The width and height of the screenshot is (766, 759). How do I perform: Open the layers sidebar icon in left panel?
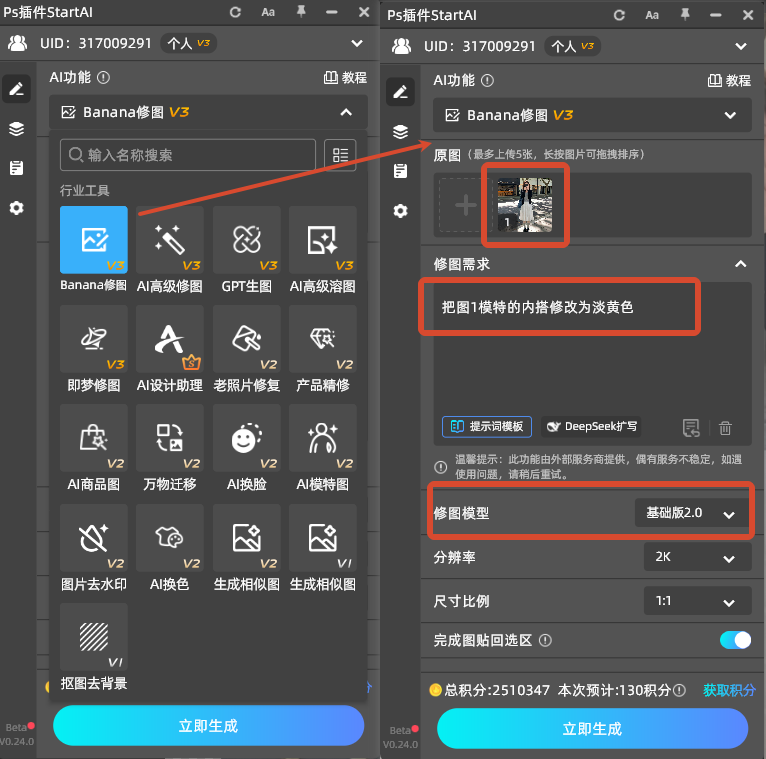tap(17, 129)
